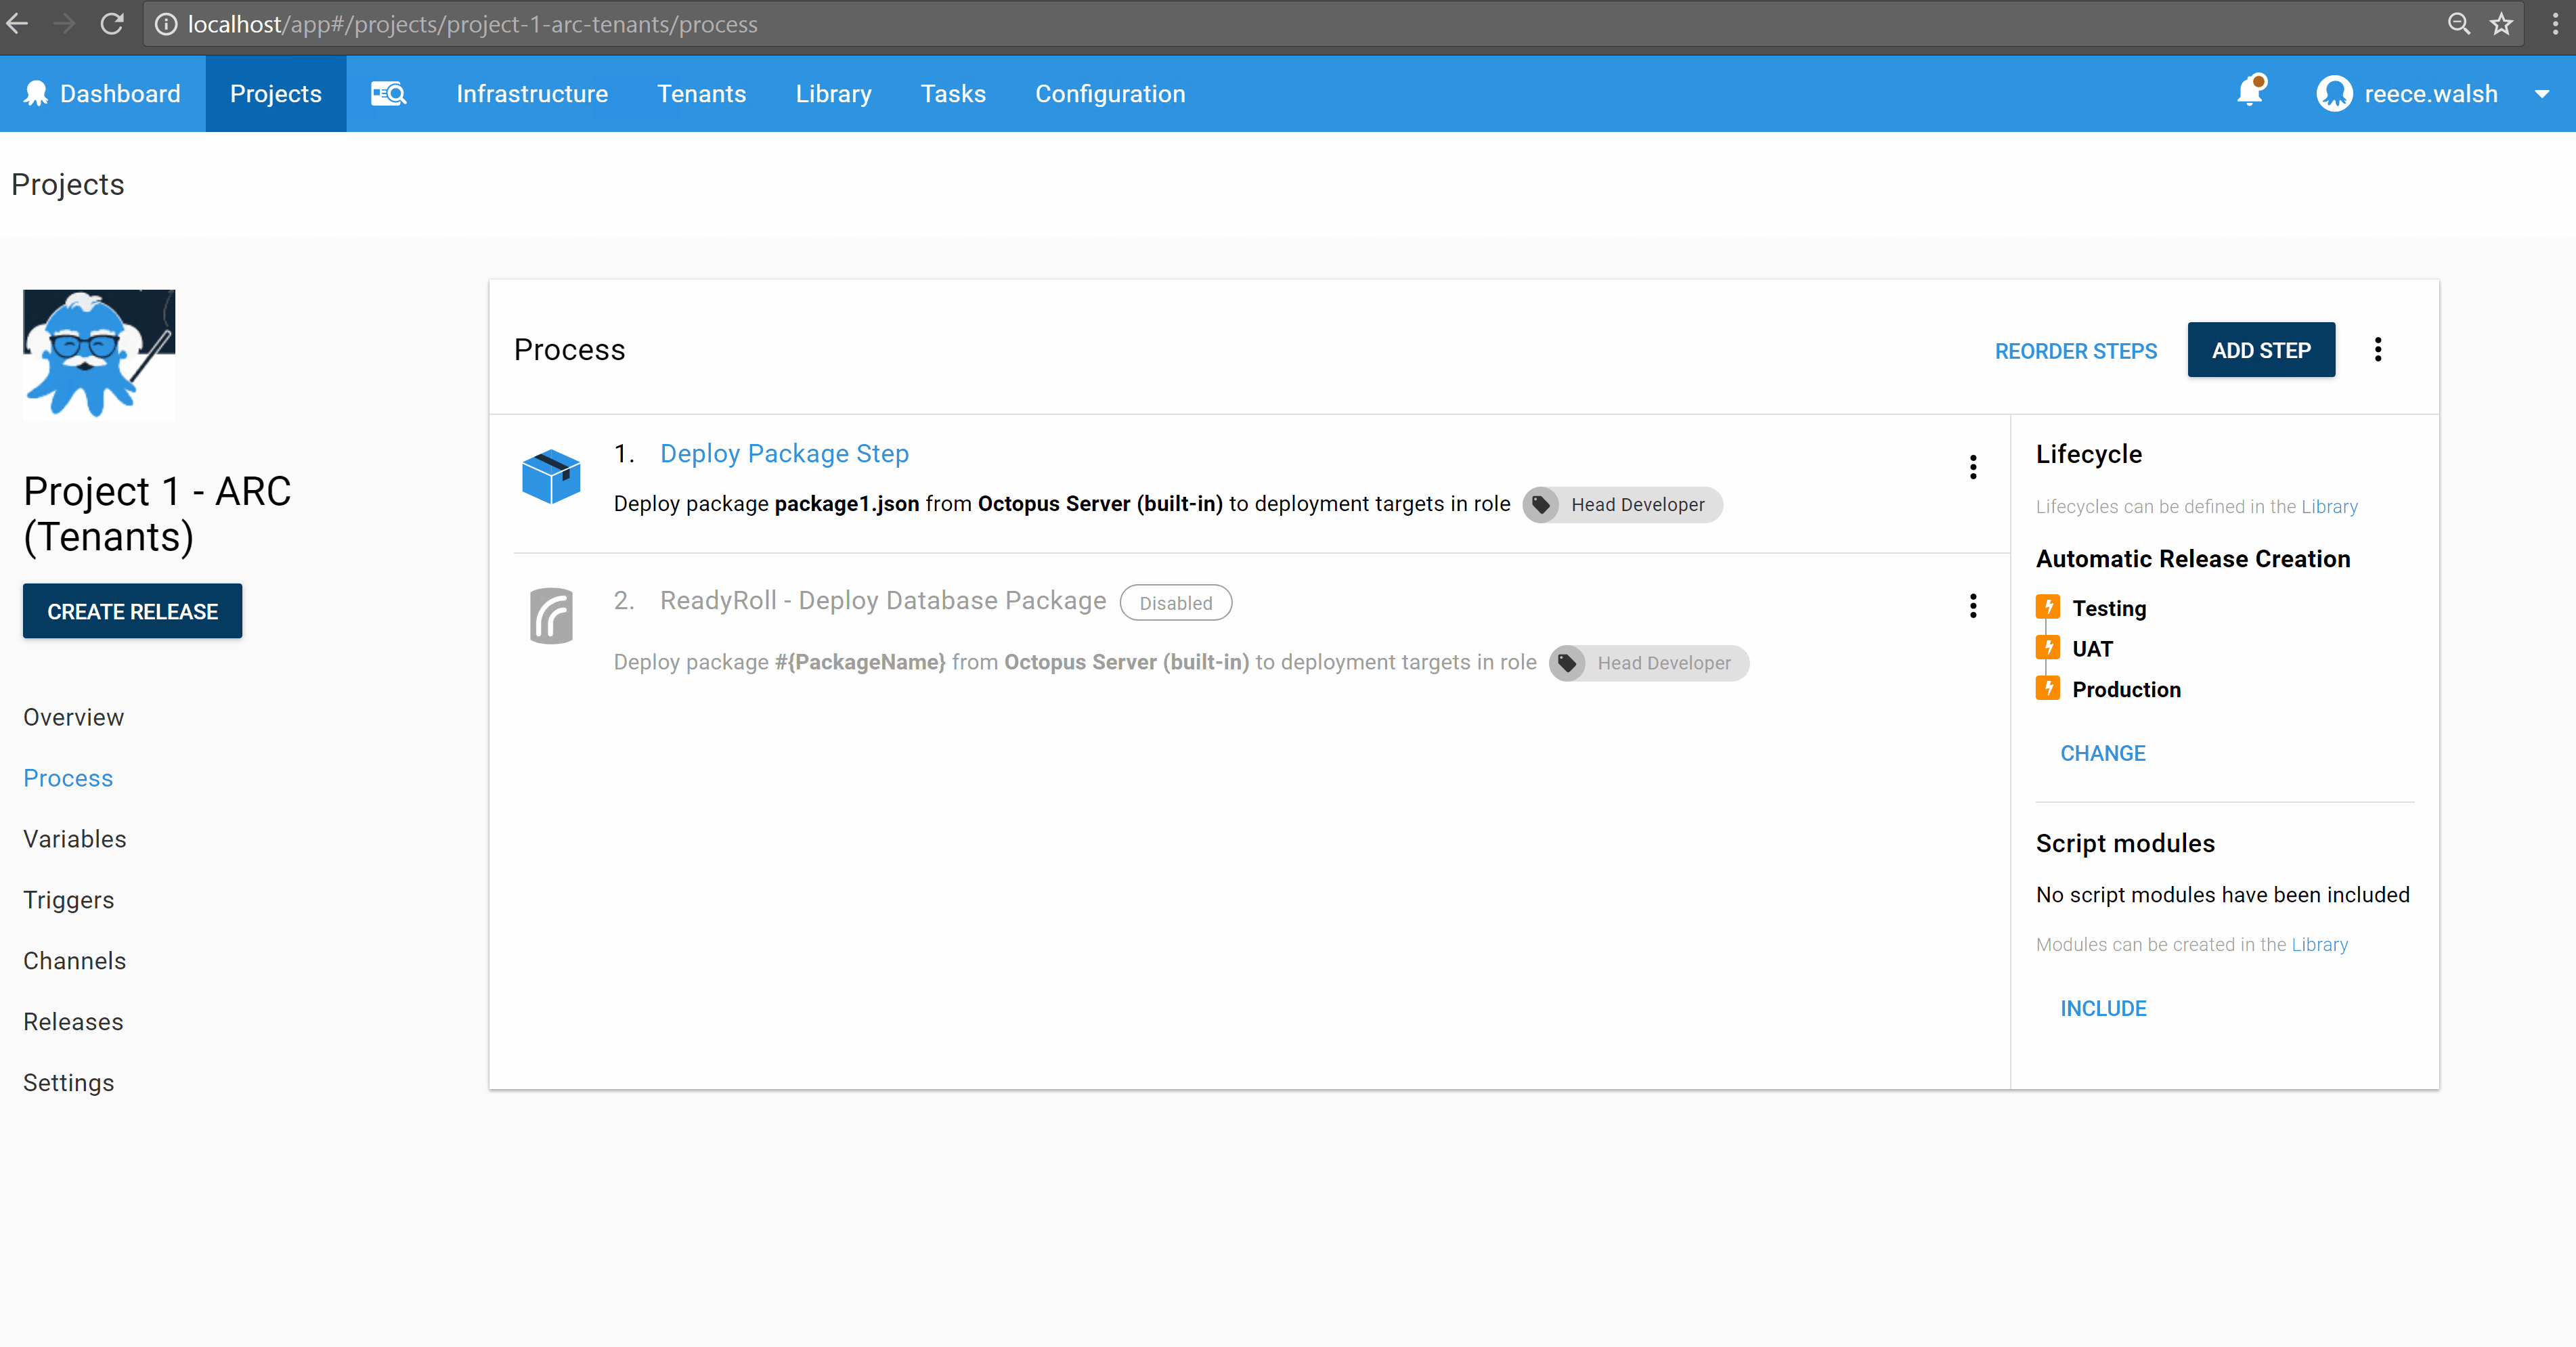Click the browser bookmark star icon
The image size is (2576, 1347).
(2502, 24)
